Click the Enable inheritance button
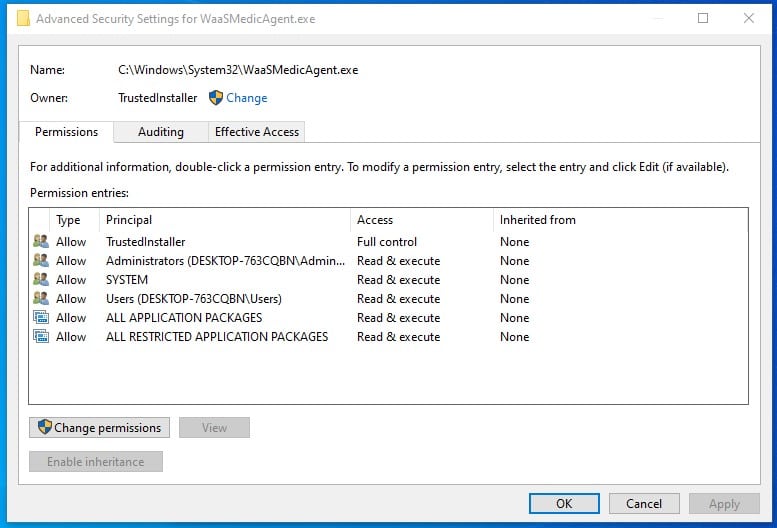777x528 pixels. [x=96, y=461]
